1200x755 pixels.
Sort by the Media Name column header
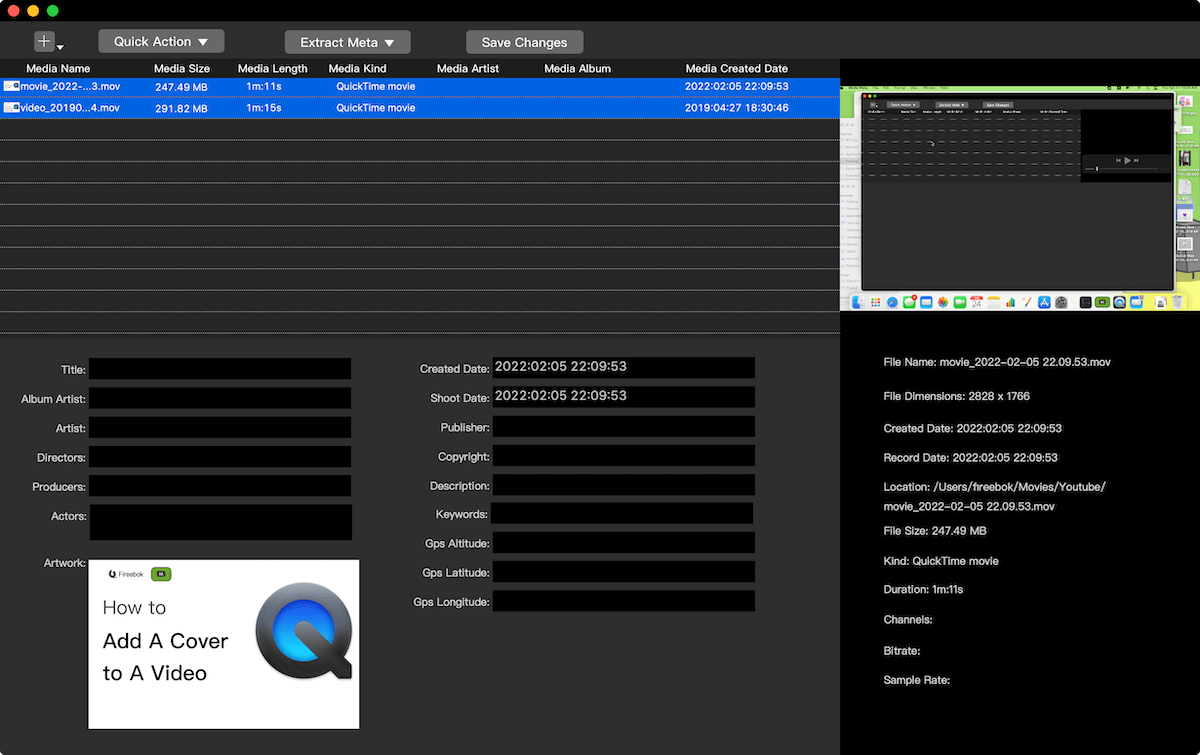(58, 68)
